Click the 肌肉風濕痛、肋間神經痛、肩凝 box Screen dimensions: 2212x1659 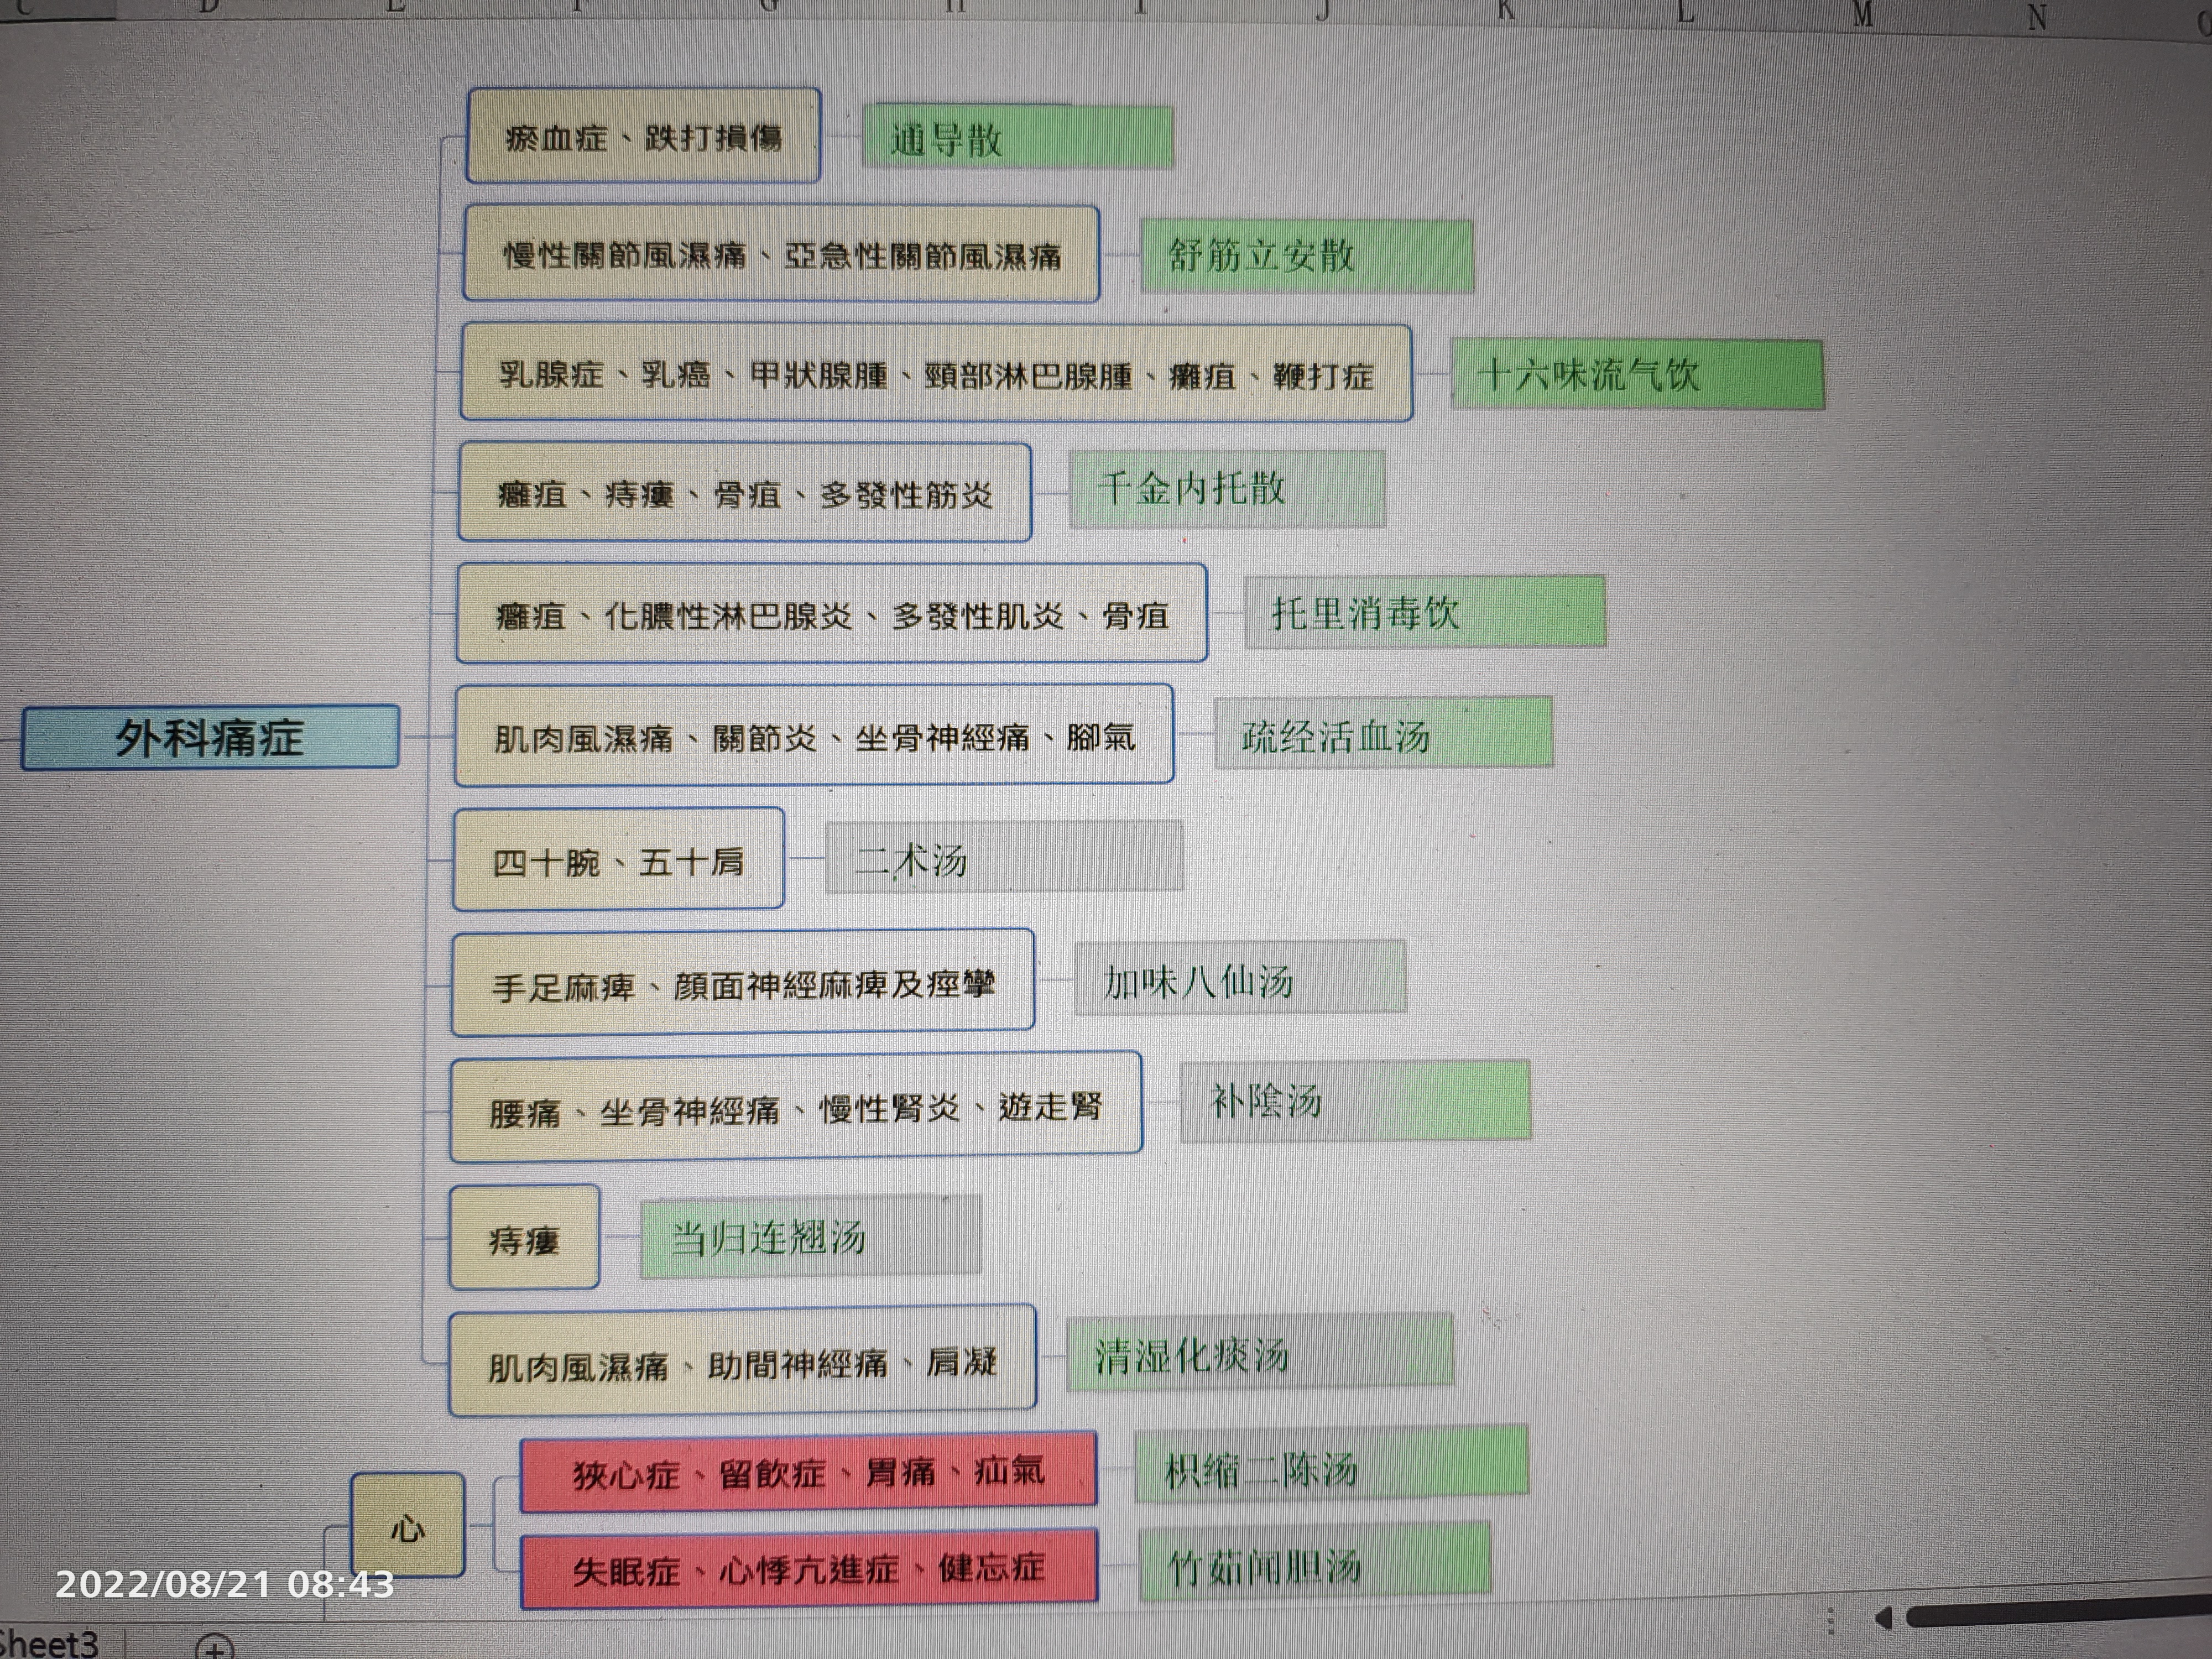click(742, 1361)
